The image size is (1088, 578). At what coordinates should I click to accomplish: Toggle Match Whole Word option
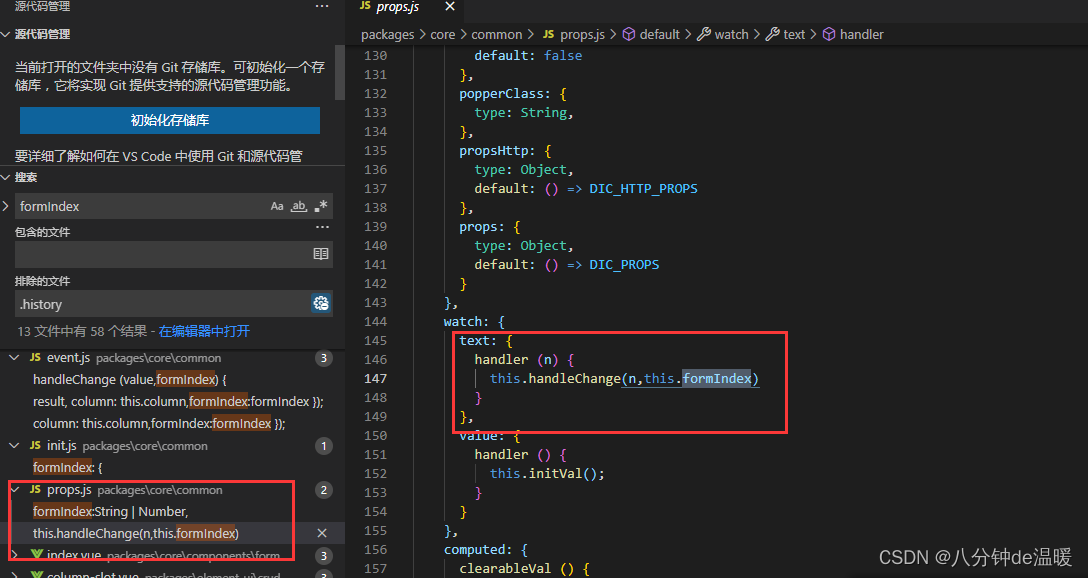[x=298, y=206]
